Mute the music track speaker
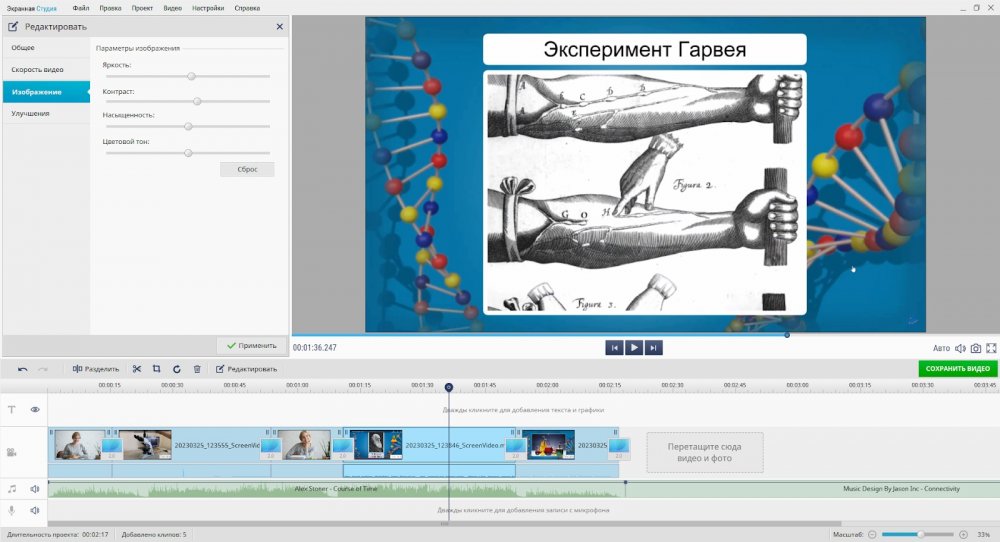 click(x=35, y=489)
